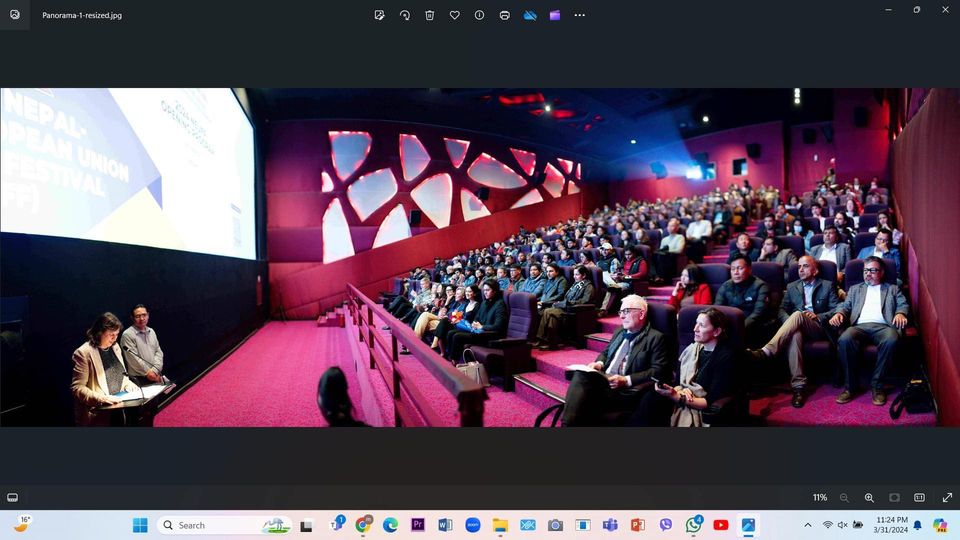Image resolution: width=960 pixels, height=540 pixels.
Task: Open WhatsApp from the taskbar
Action: (693, 525)
